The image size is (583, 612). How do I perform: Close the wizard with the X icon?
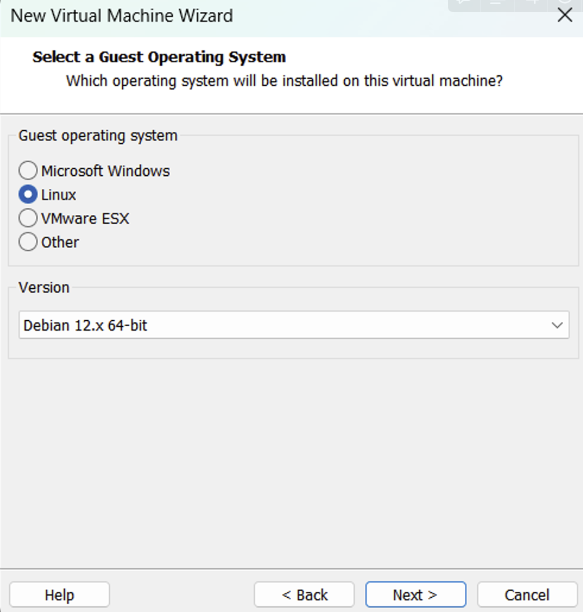[565, 16]
